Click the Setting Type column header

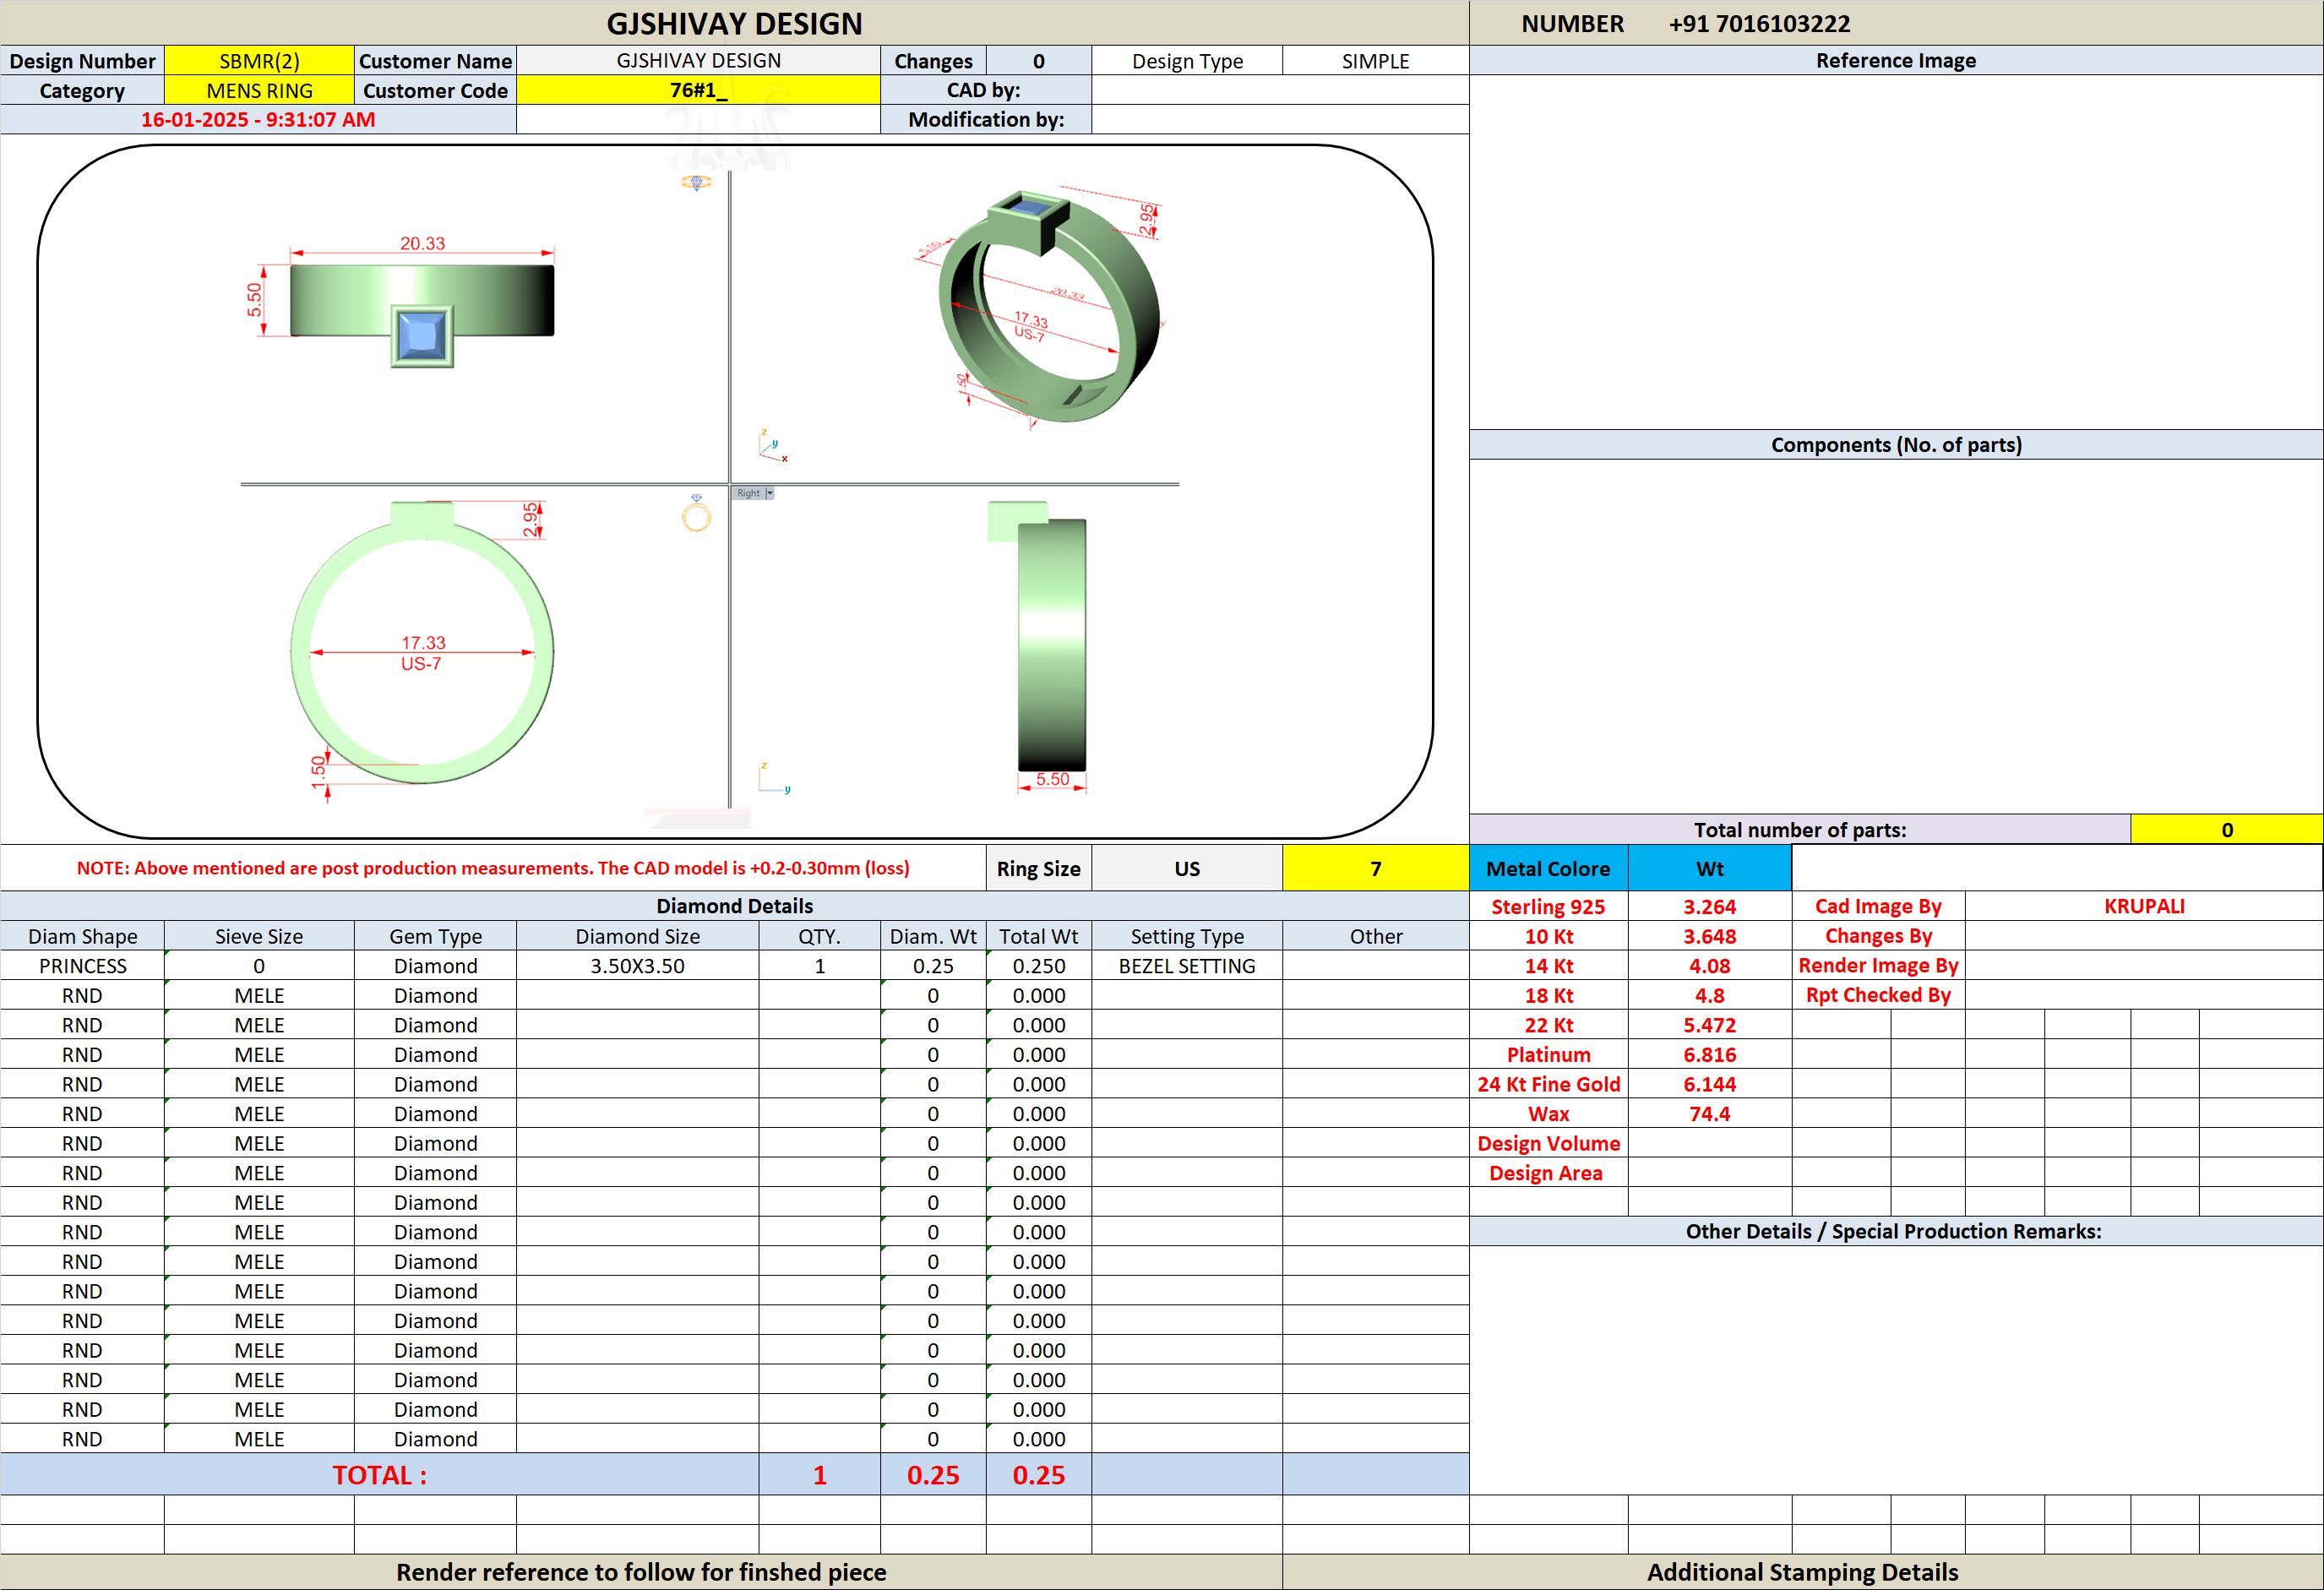pyautogui.click(x=1187, y=936)
